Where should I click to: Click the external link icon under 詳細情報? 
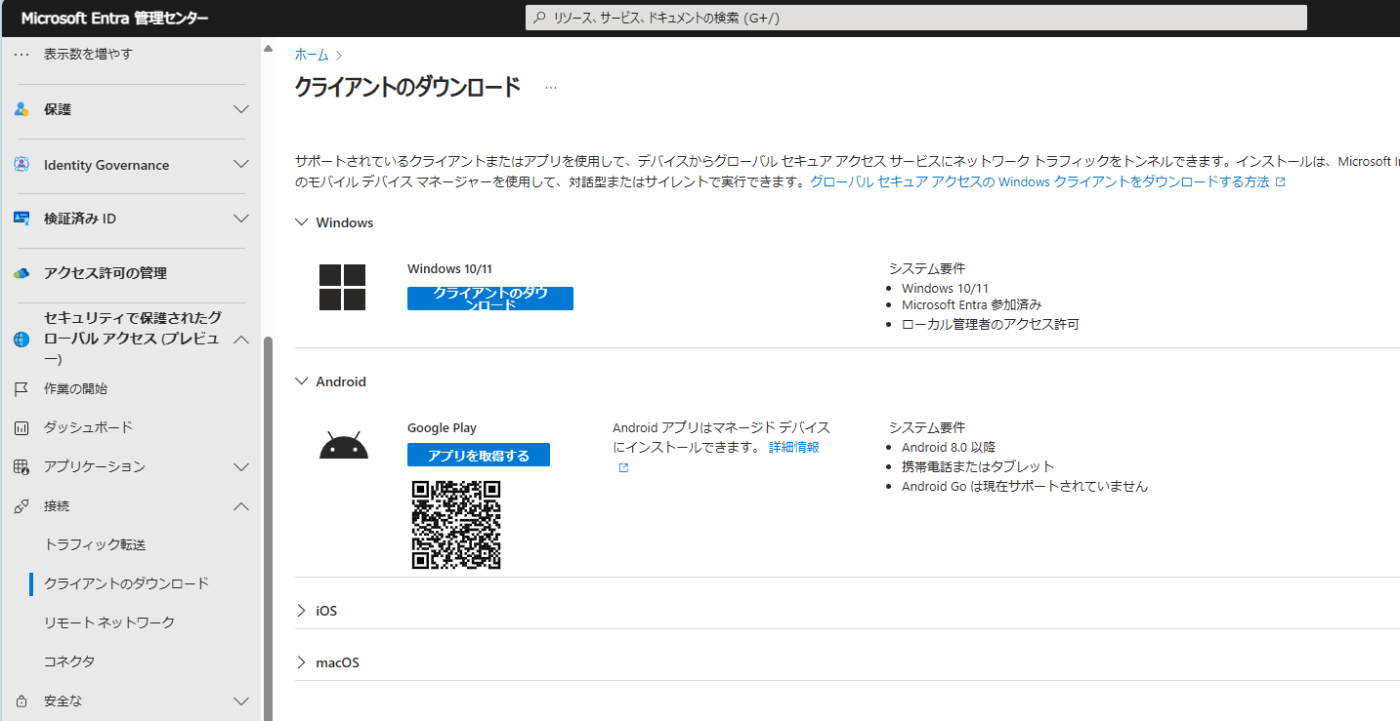click(623, 467)
